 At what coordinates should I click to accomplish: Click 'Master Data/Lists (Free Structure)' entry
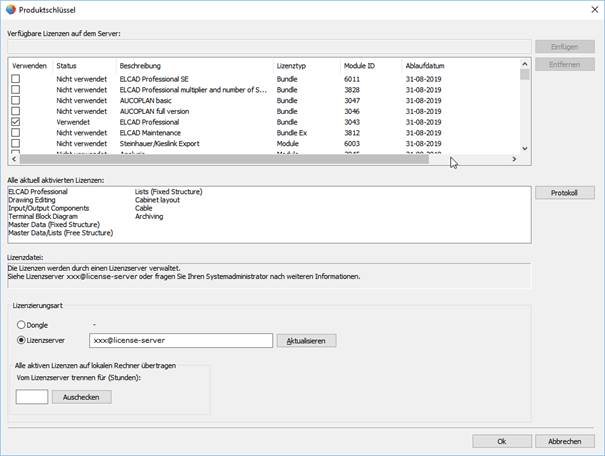[61, 233]
